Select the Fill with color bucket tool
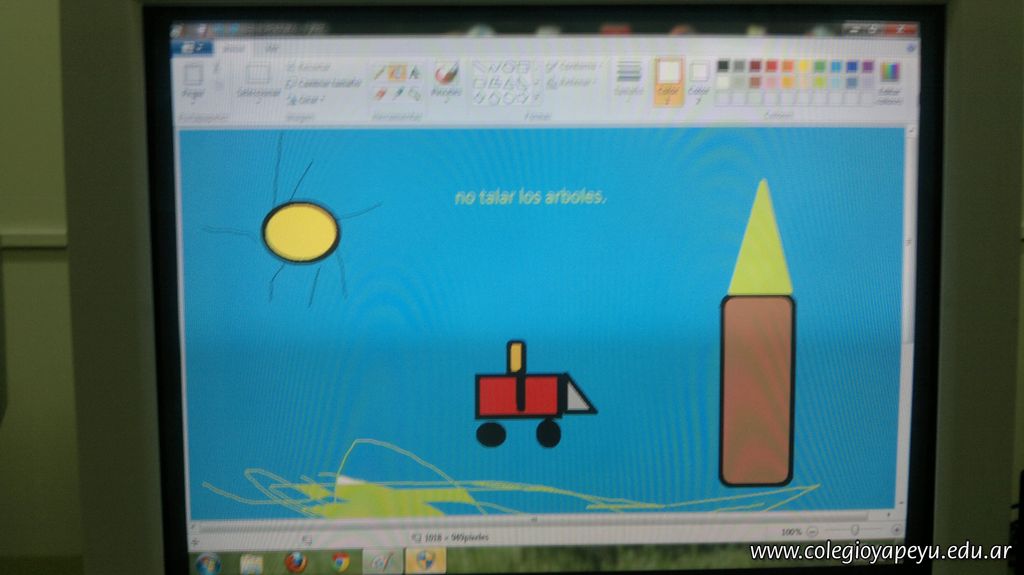1024x575 pixels. click(x=397, y=73)
